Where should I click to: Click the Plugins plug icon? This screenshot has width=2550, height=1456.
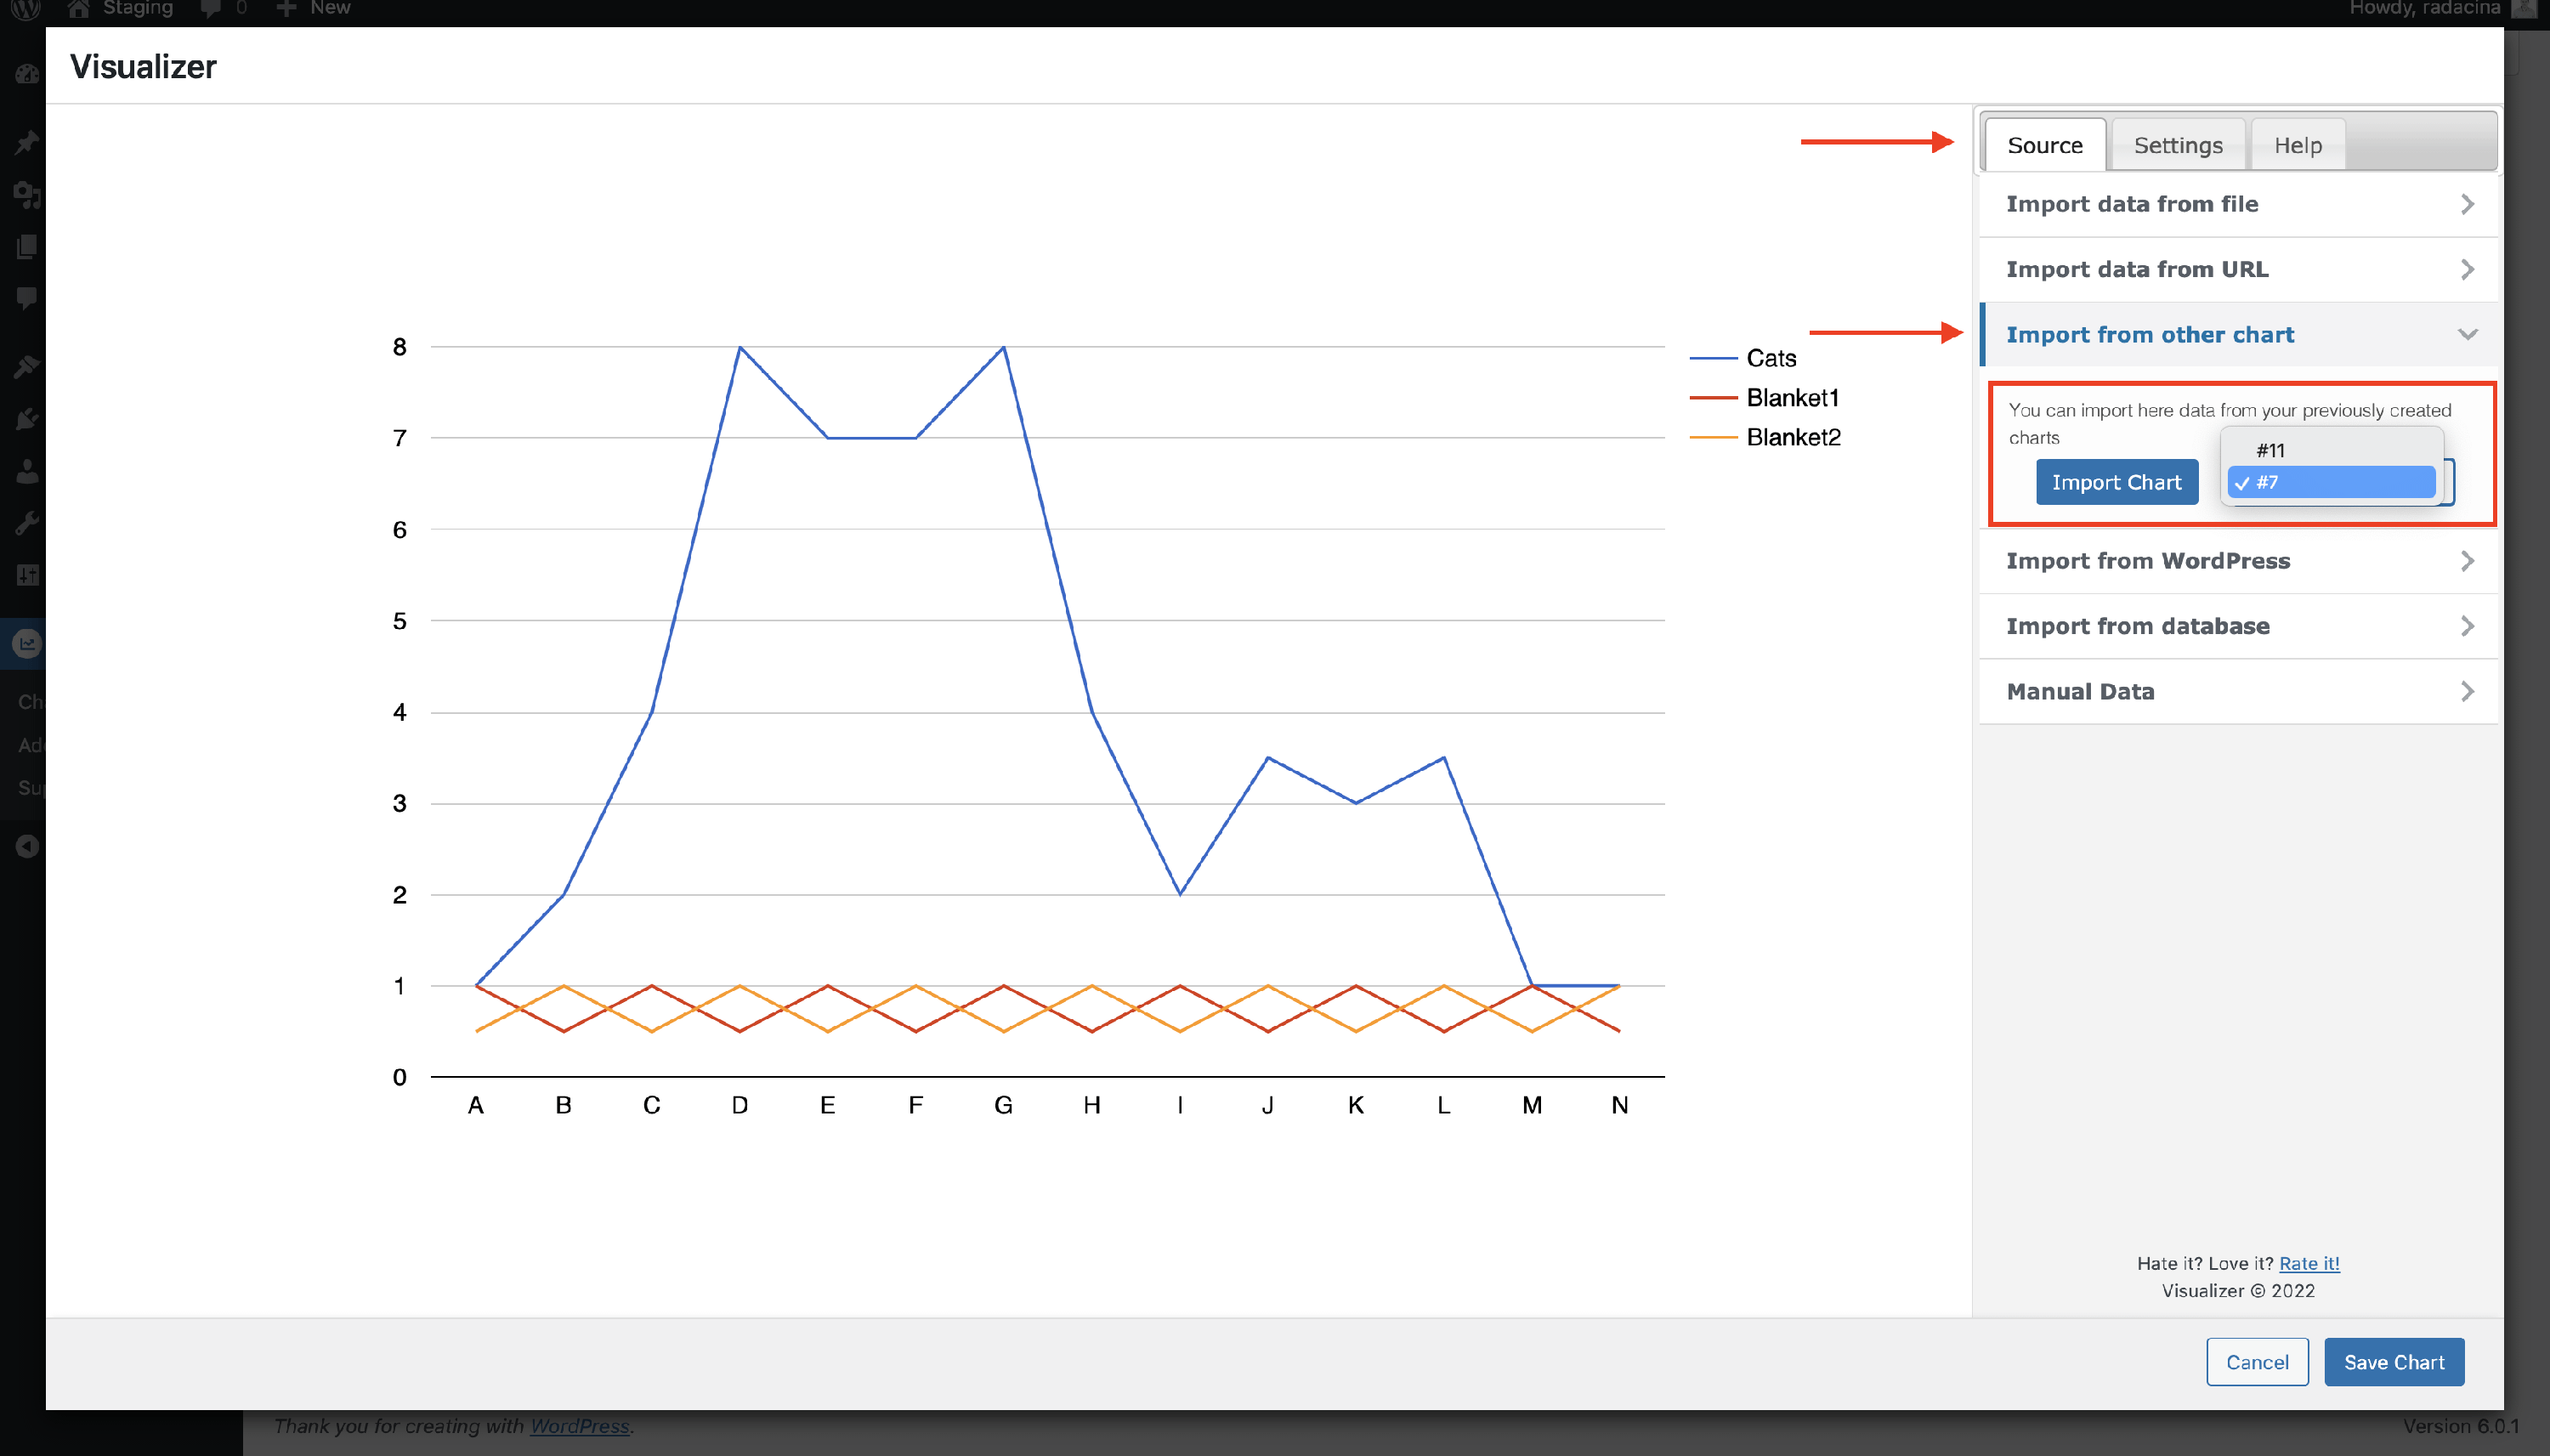pyautogui.click(x=27, y=419)
